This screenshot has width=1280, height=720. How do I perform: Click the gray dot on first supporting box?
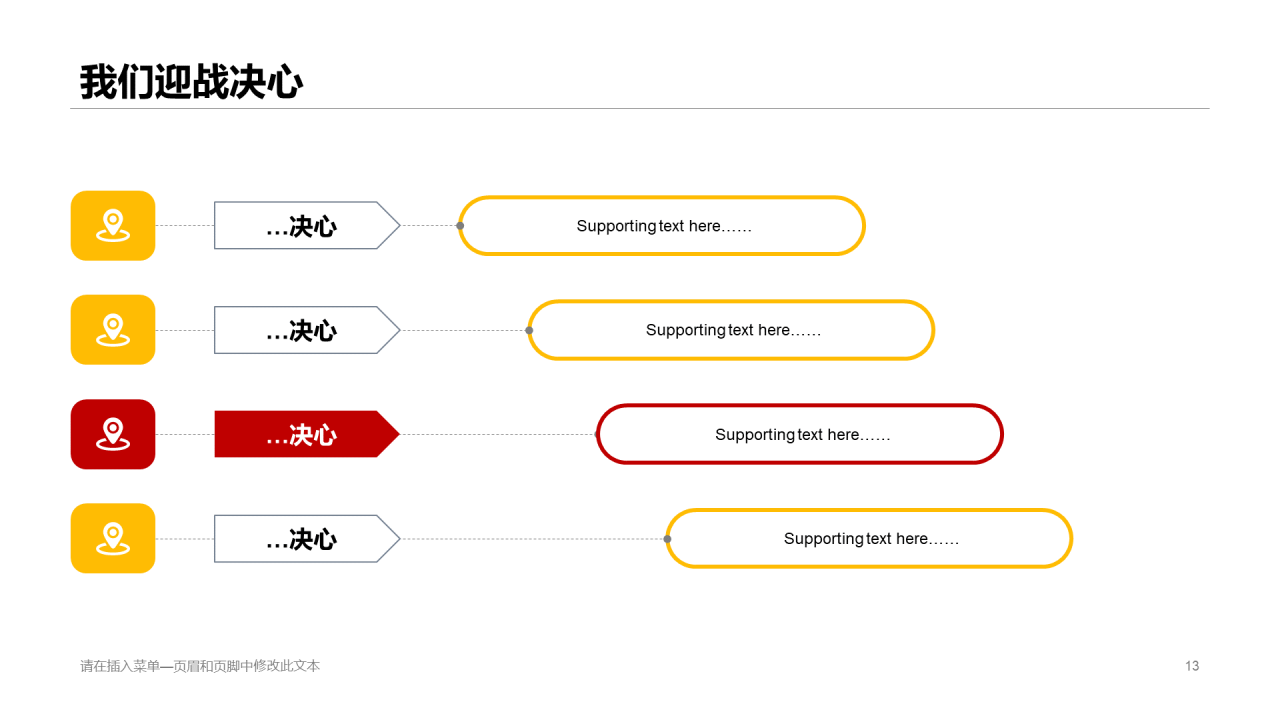coord(460,226)
